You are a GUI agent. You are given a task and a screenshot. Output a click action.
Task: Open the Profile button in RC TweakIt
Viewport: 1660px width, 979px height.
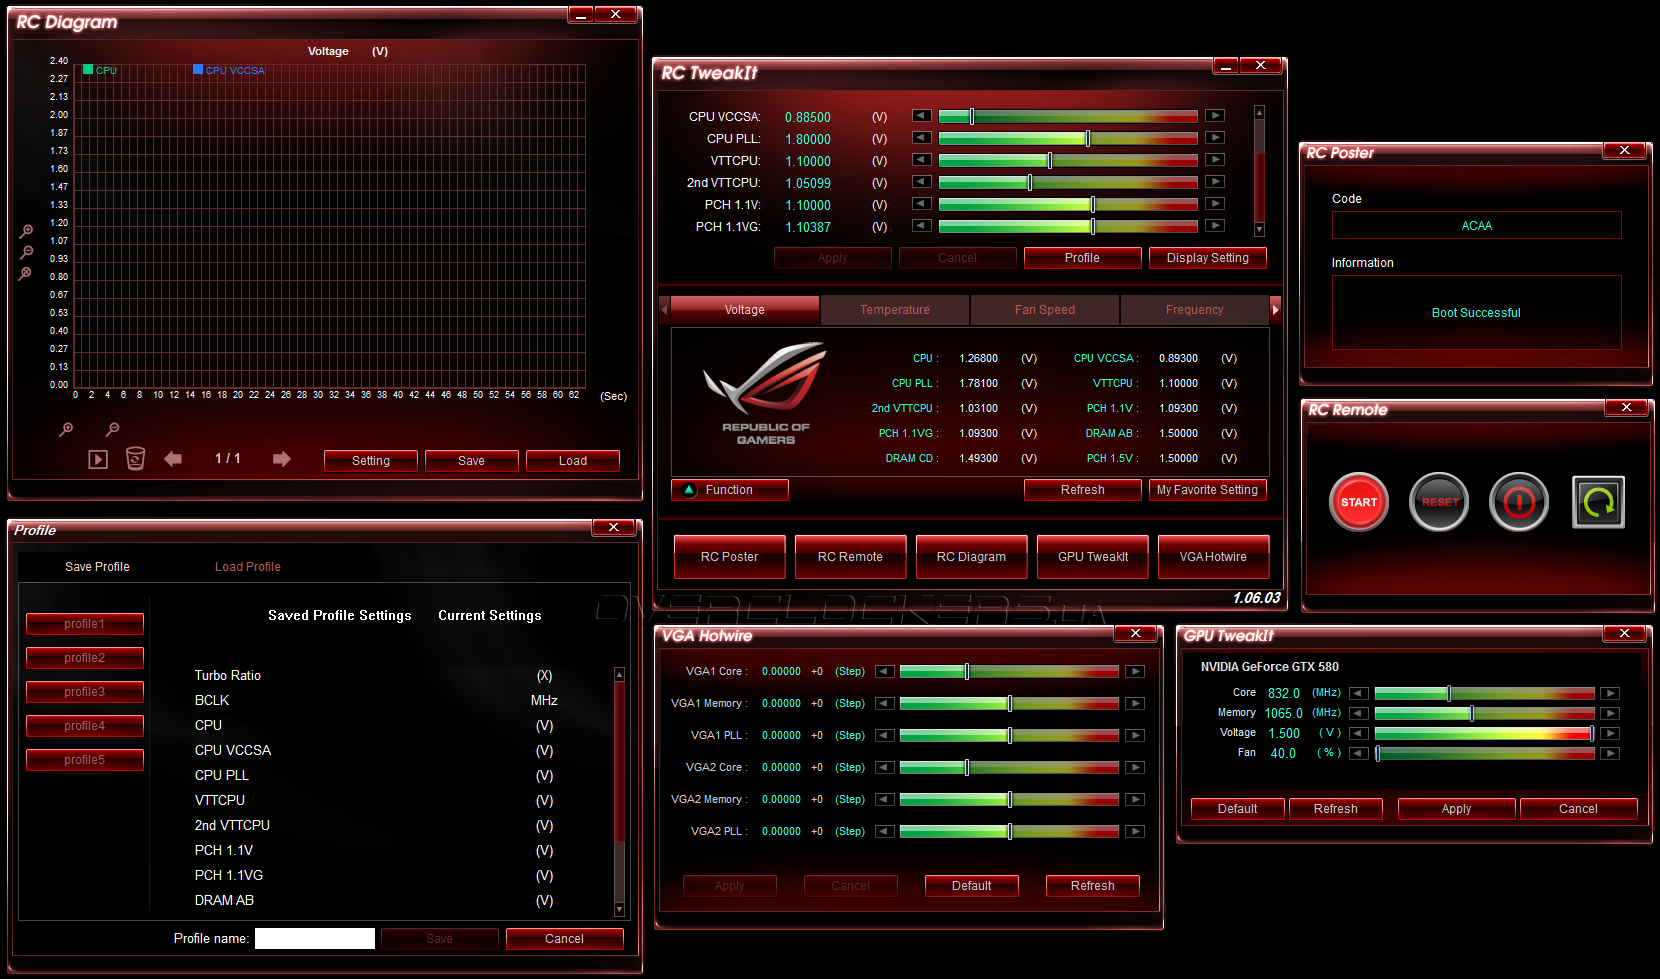point(1082,258)
